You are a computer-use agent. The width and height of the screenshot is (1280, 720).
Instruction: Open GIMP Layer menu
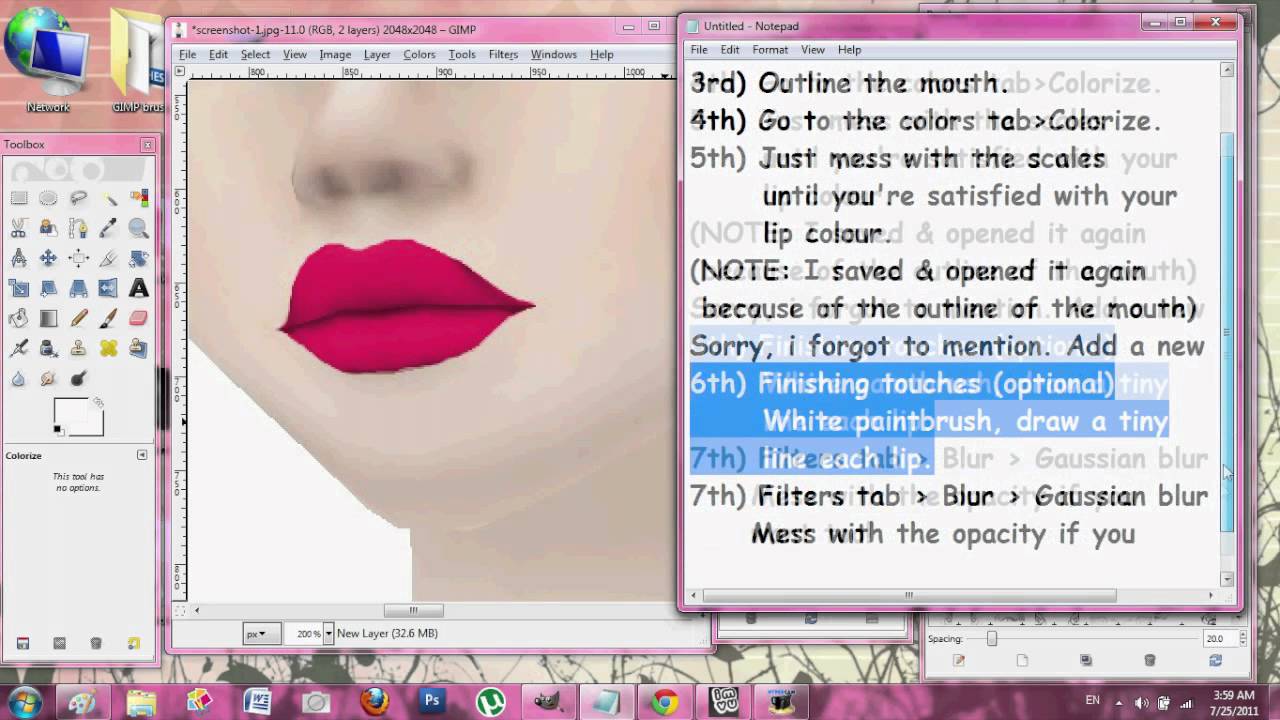(377, 54)
